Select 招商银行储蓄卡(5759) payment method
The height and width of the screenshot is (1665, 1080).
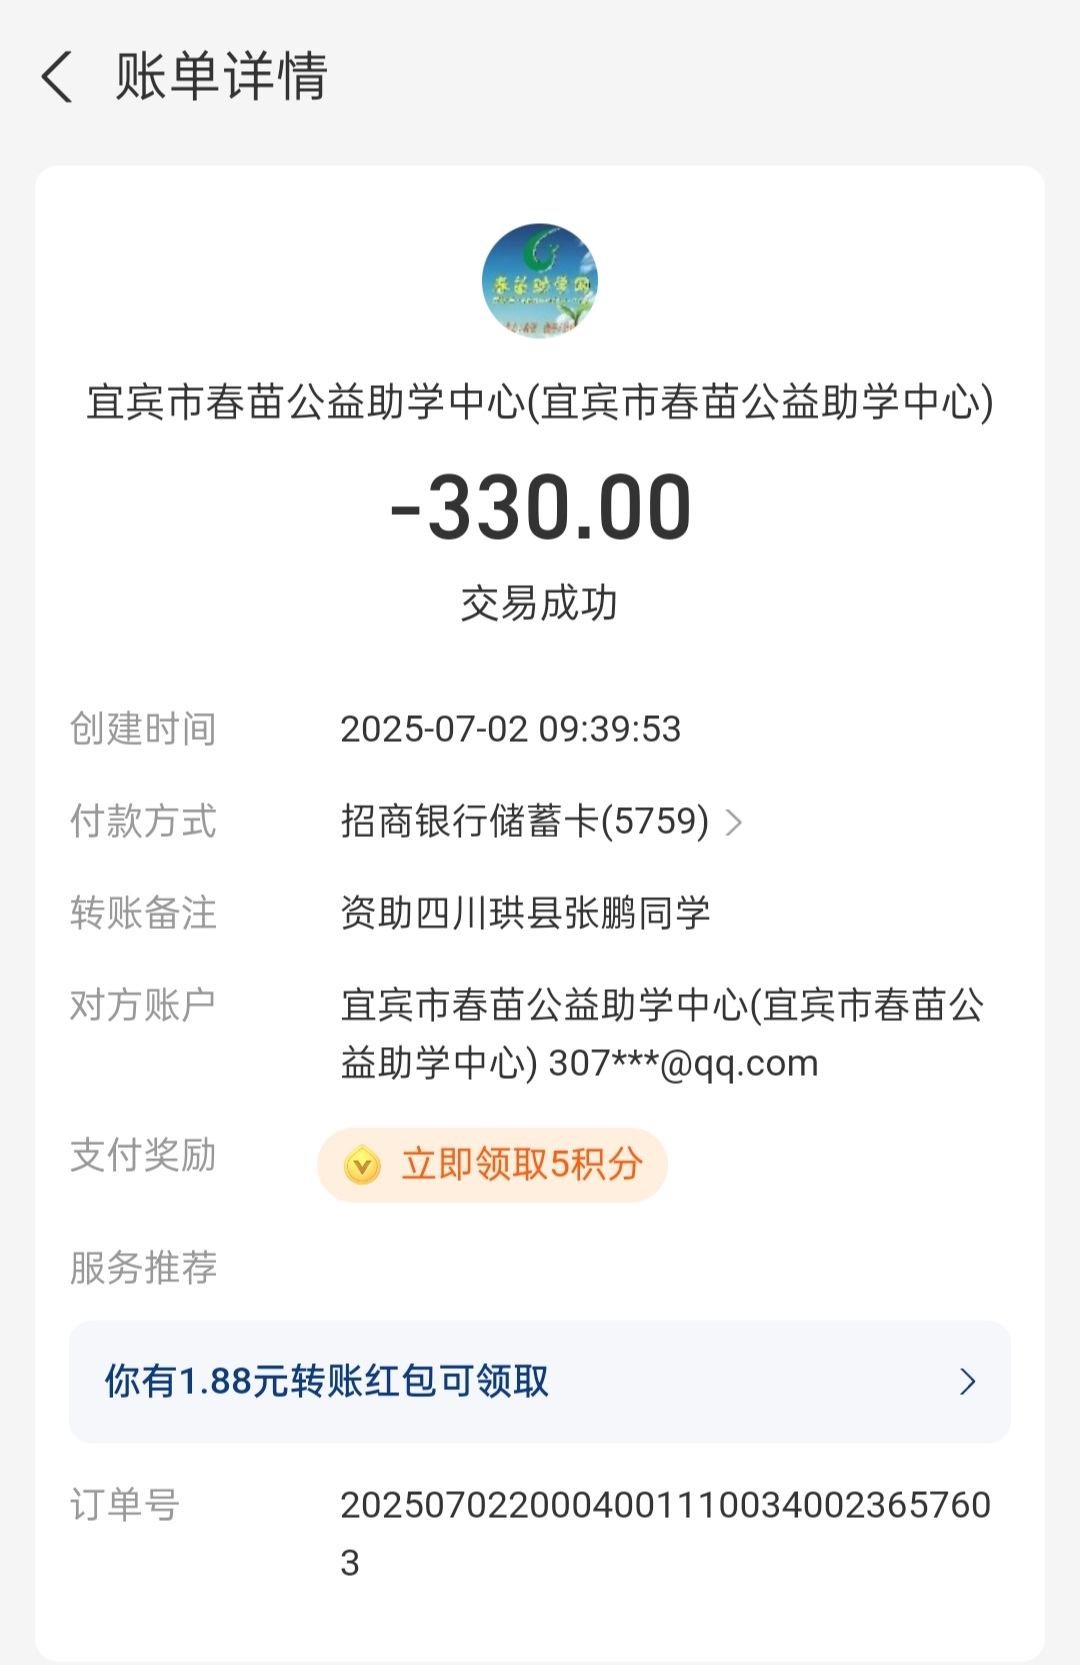tap(525, 822)
